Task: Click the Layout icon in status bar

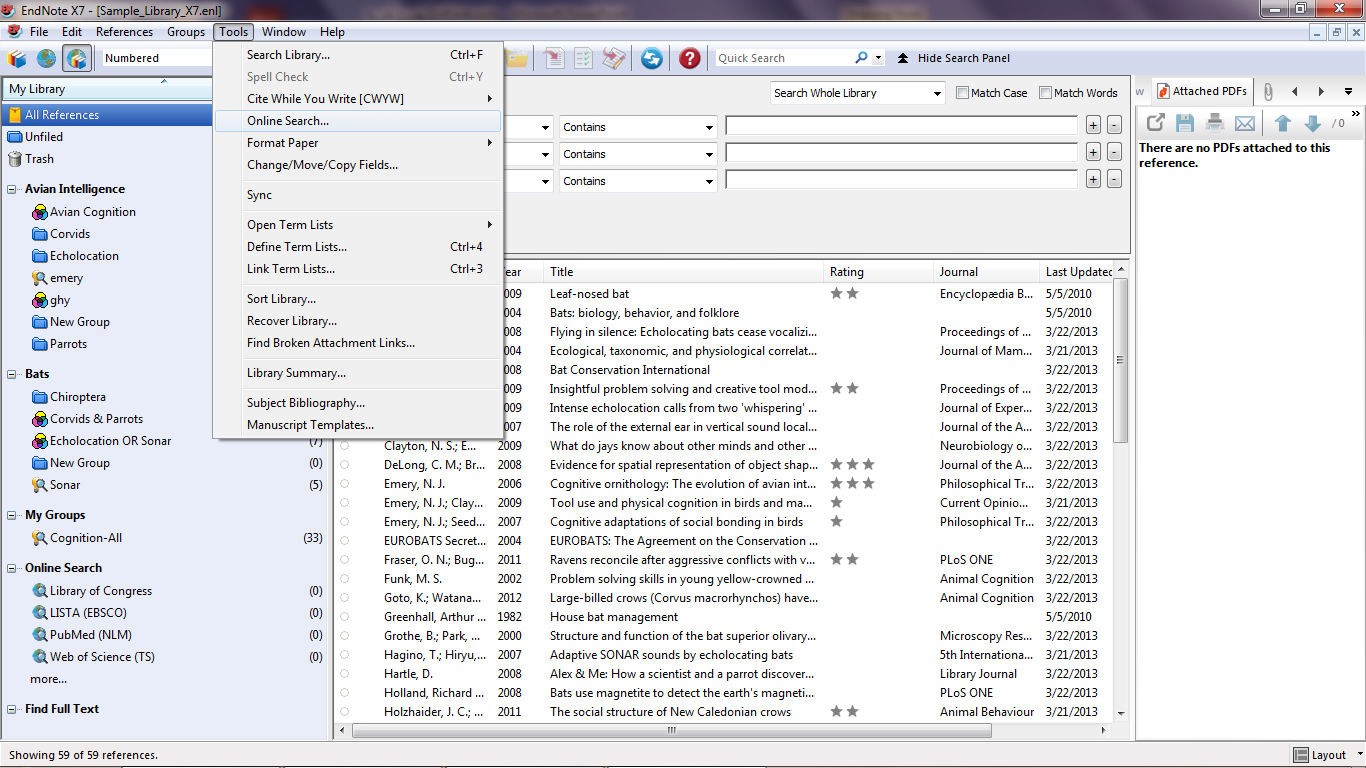Action: click(1301, 755)
